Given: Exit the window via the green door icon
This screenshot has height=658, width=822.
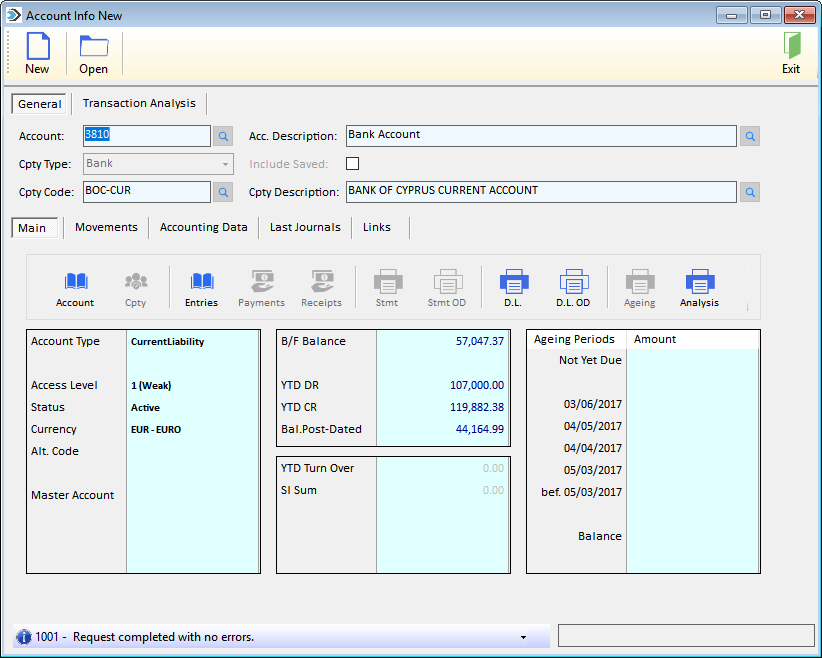Looking at the screenshot, I should point(792,46).
